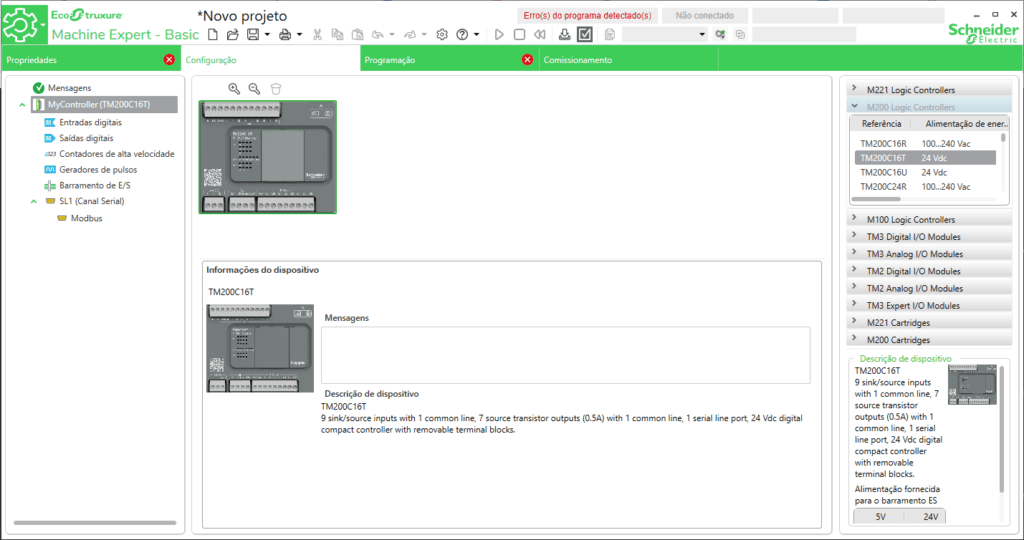Print using the printer icon
1024x540 pixels.
[285, 35]
